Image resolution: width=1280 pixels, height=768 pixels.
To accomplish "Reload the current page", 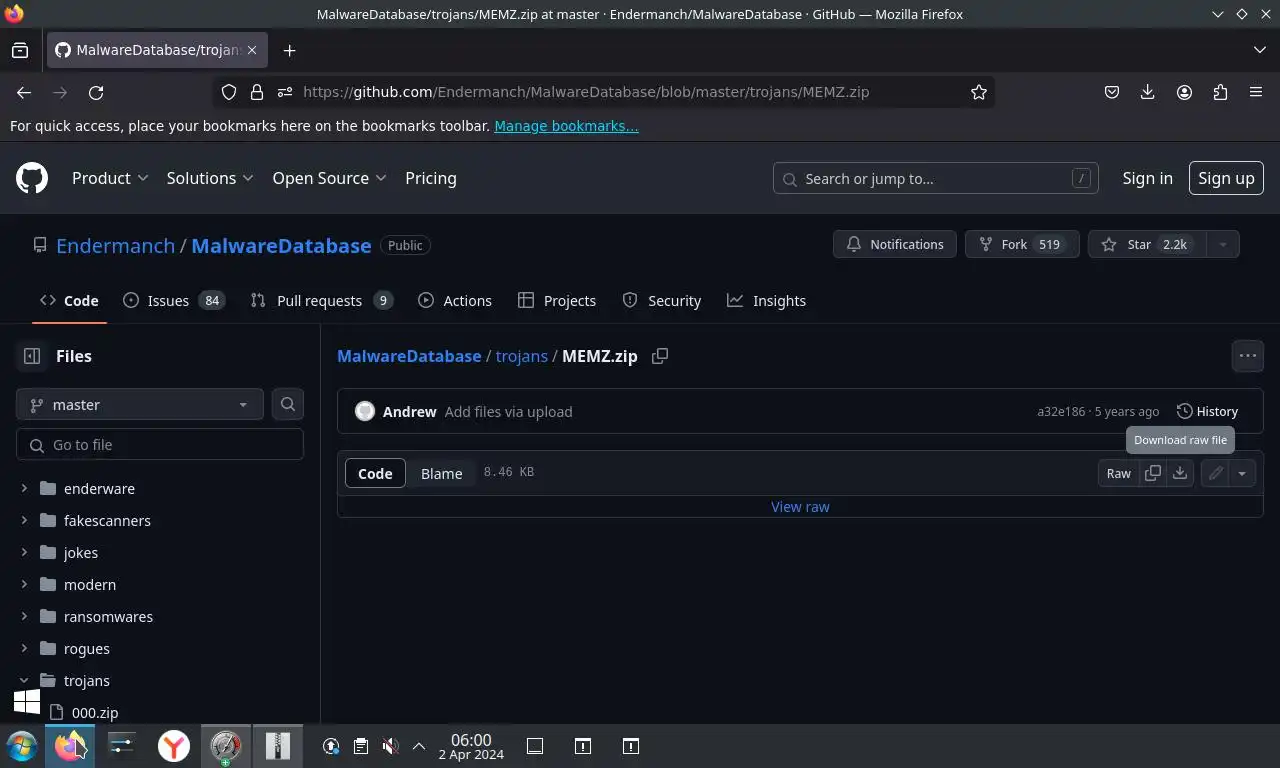I will pos(96,92).
